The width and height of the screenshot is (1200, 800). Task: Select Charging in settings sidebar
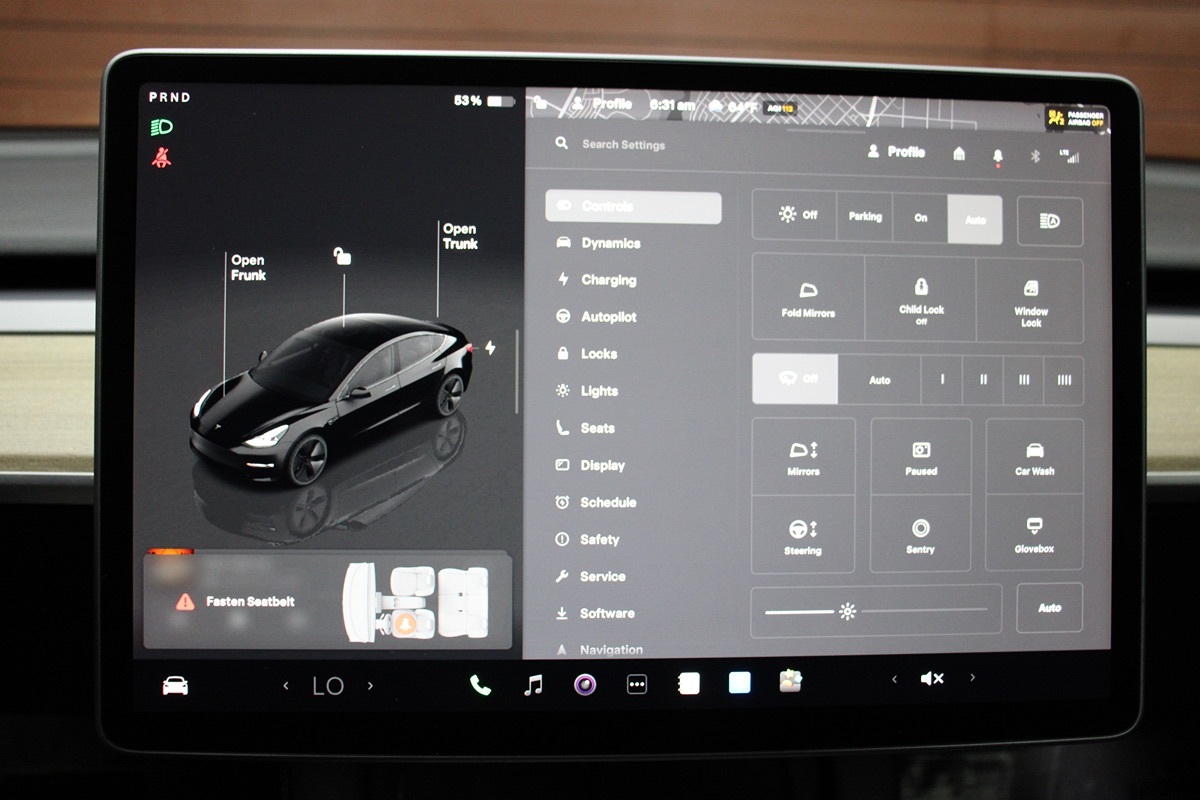click(x=608, y=280)
